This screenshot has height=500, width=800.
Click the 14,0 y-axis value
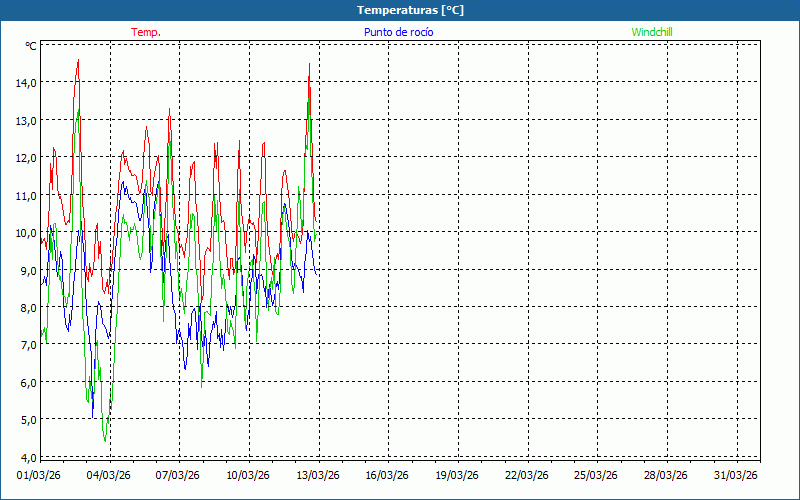pos(26,83)
